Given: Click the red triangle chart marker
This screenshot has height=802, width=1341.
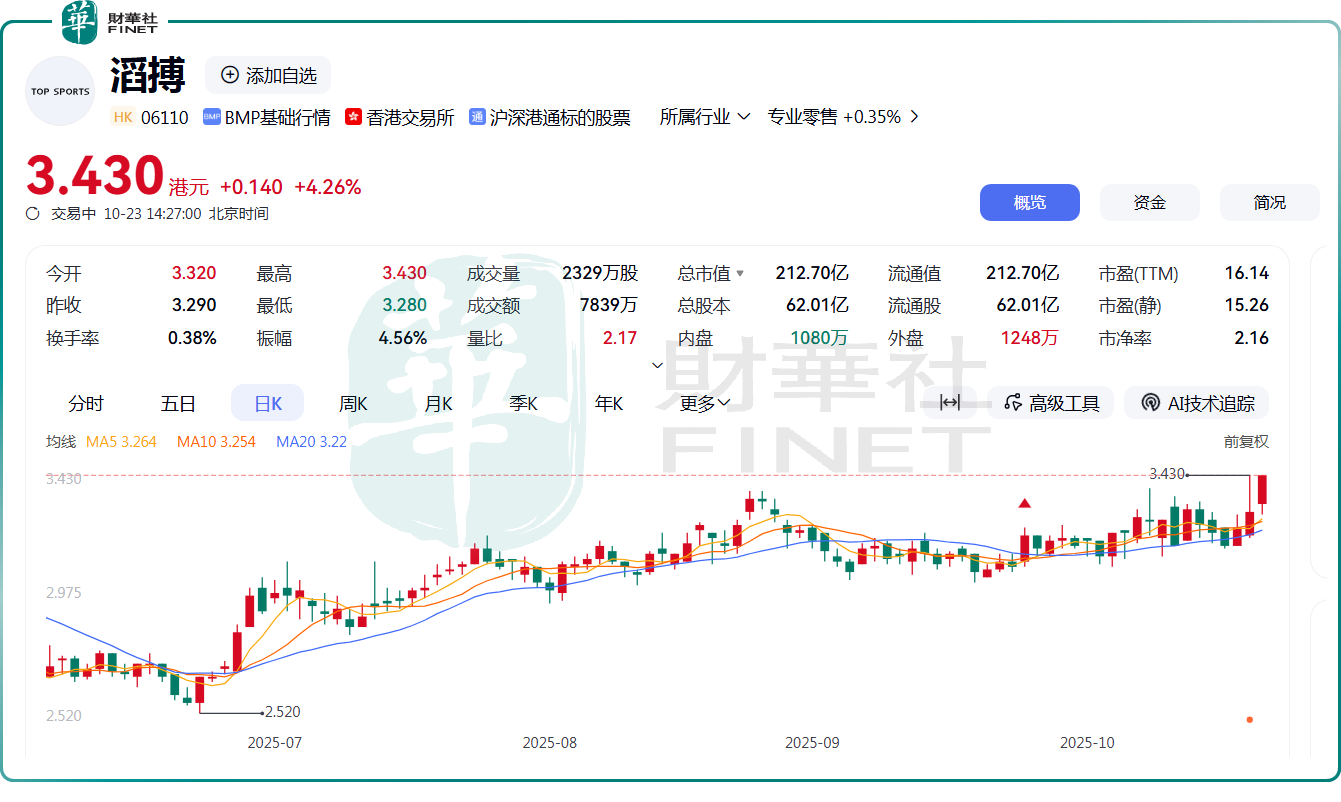Looking at the screenshot, I should (x=1024, y=503).
